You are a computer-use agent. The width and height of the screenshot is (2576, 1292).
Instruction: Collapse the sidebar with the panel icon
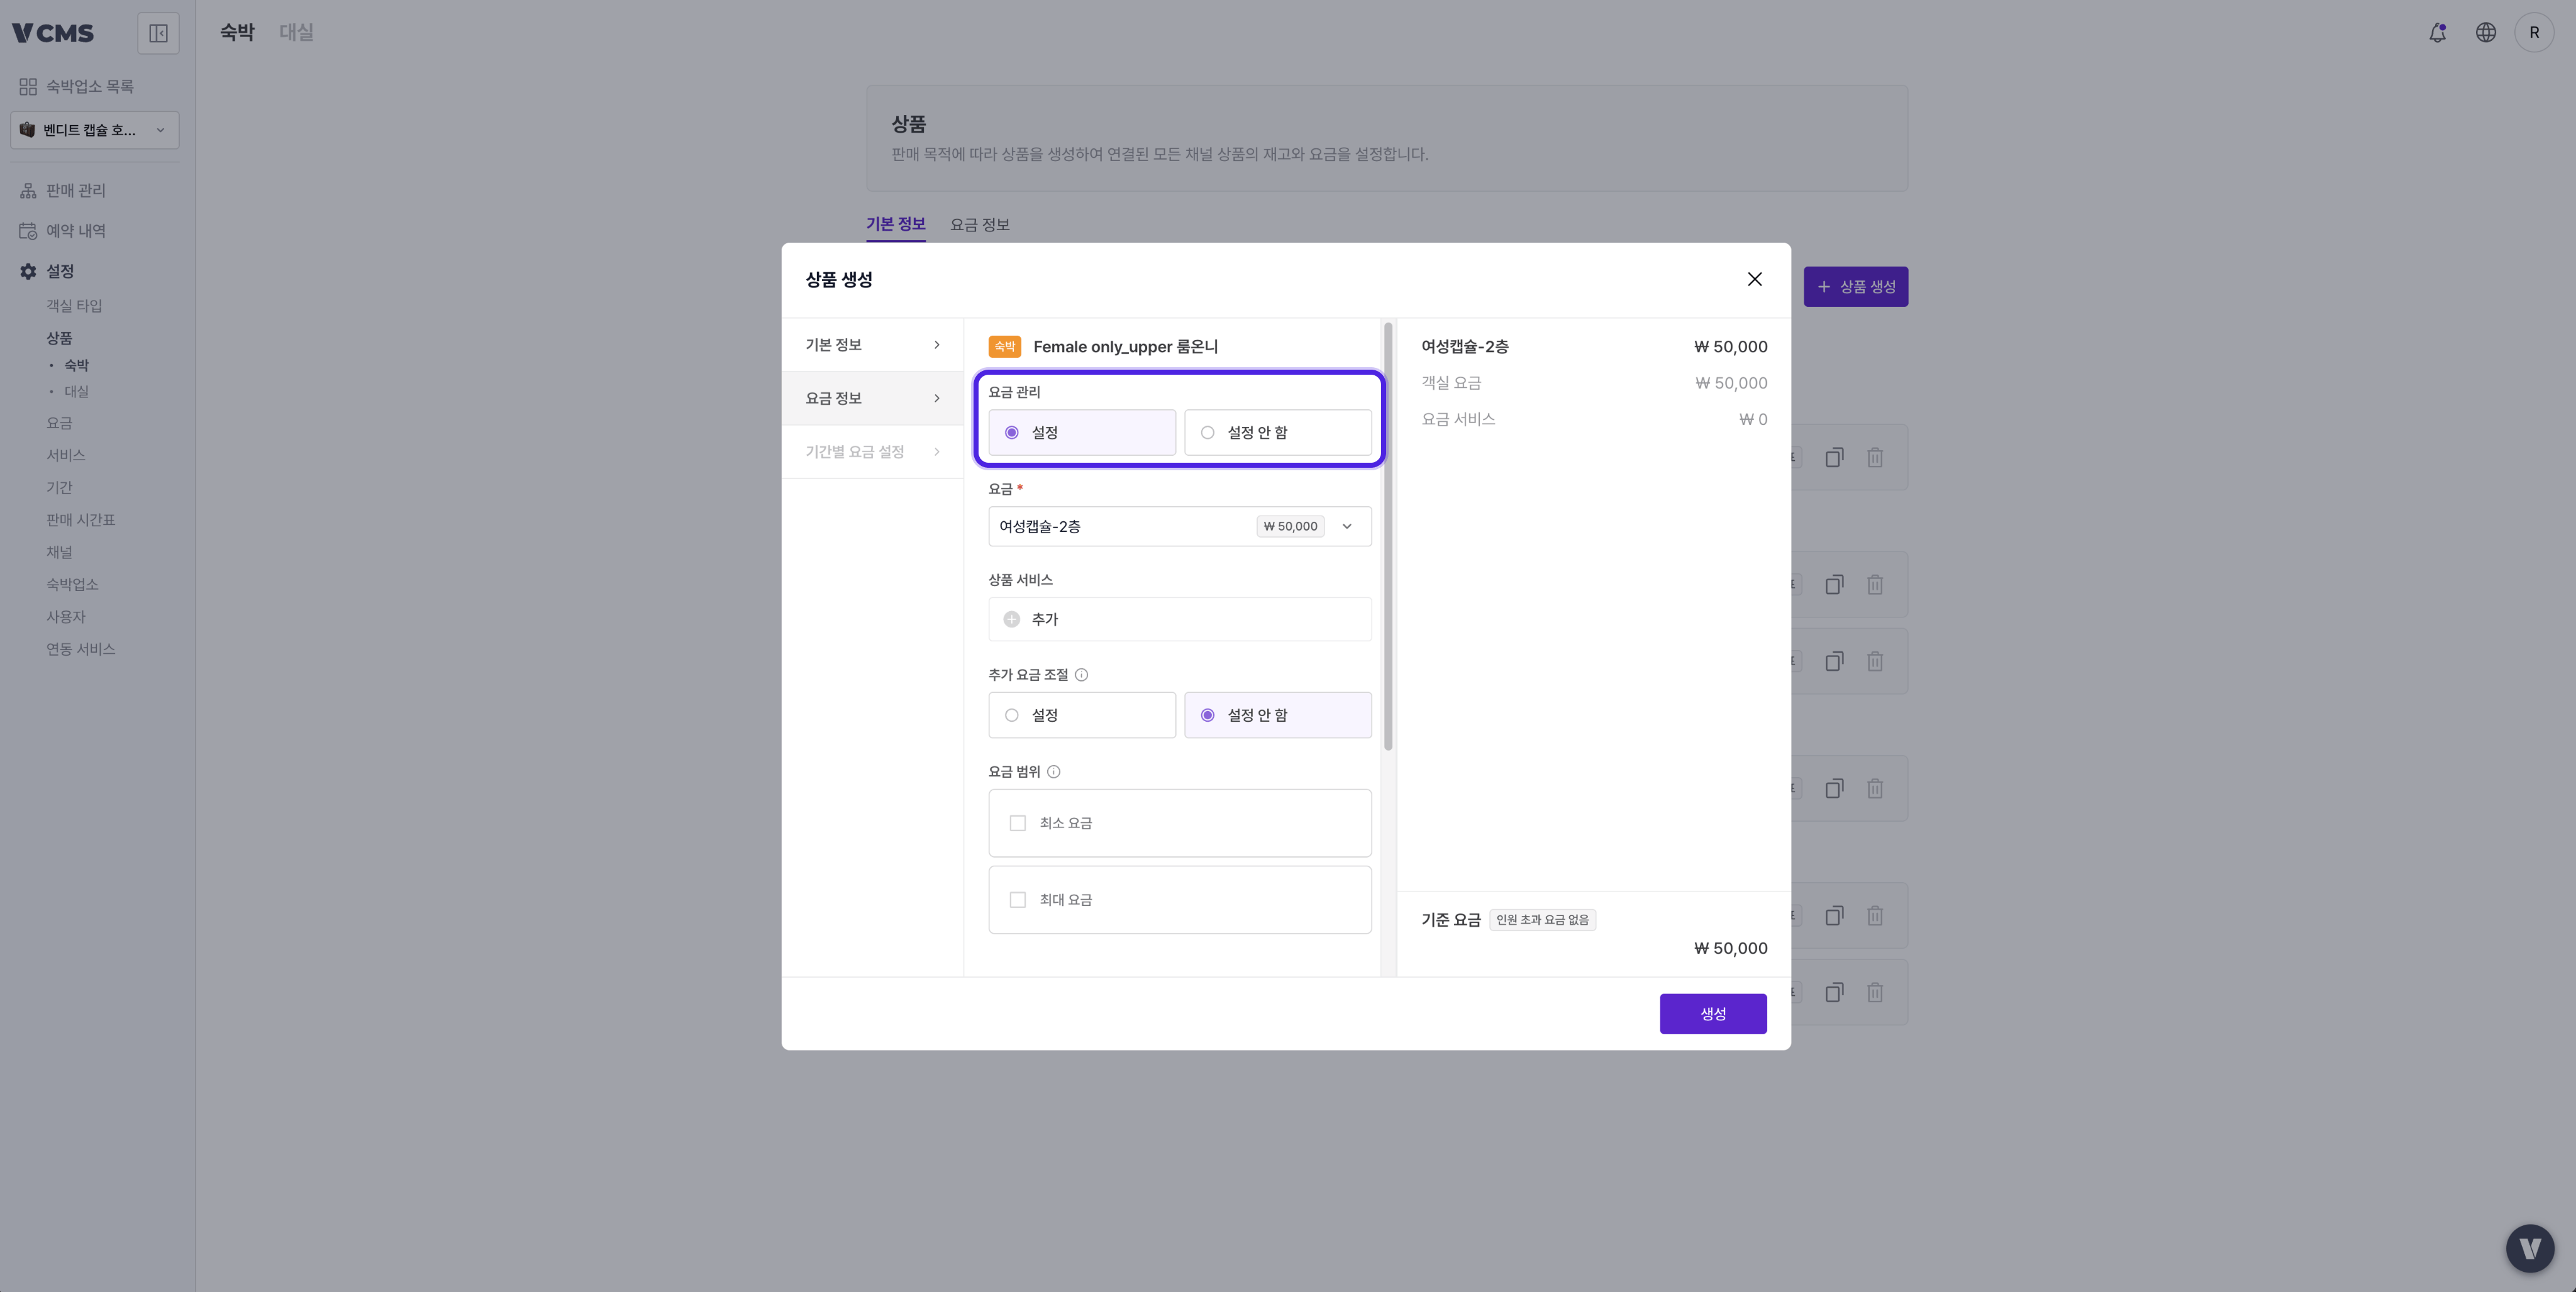(x=158, y=33)
